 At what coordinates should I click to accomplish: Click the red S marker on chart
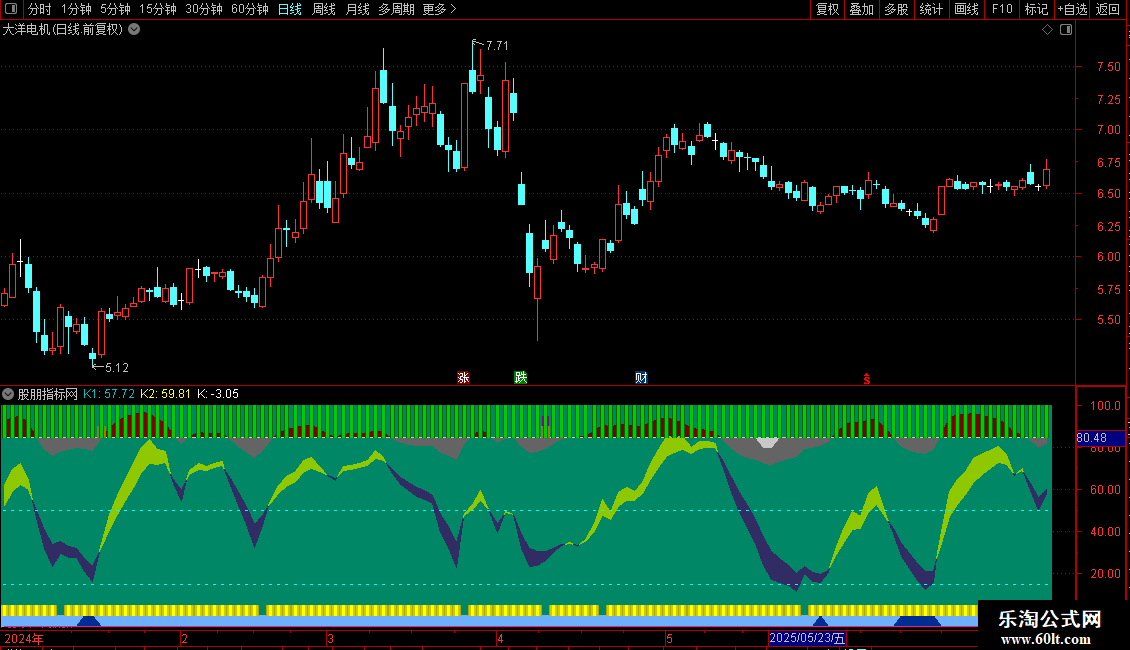[867, 379]
